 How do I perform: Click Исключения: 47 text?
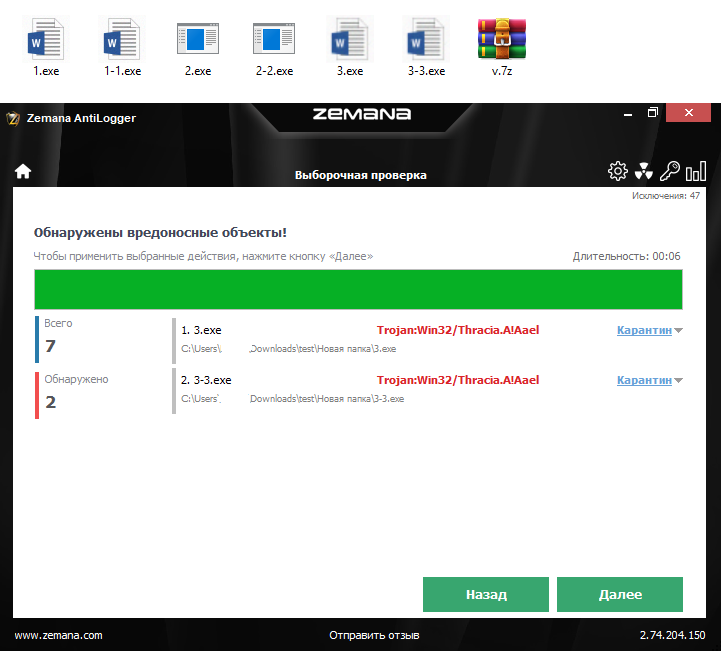666,196
